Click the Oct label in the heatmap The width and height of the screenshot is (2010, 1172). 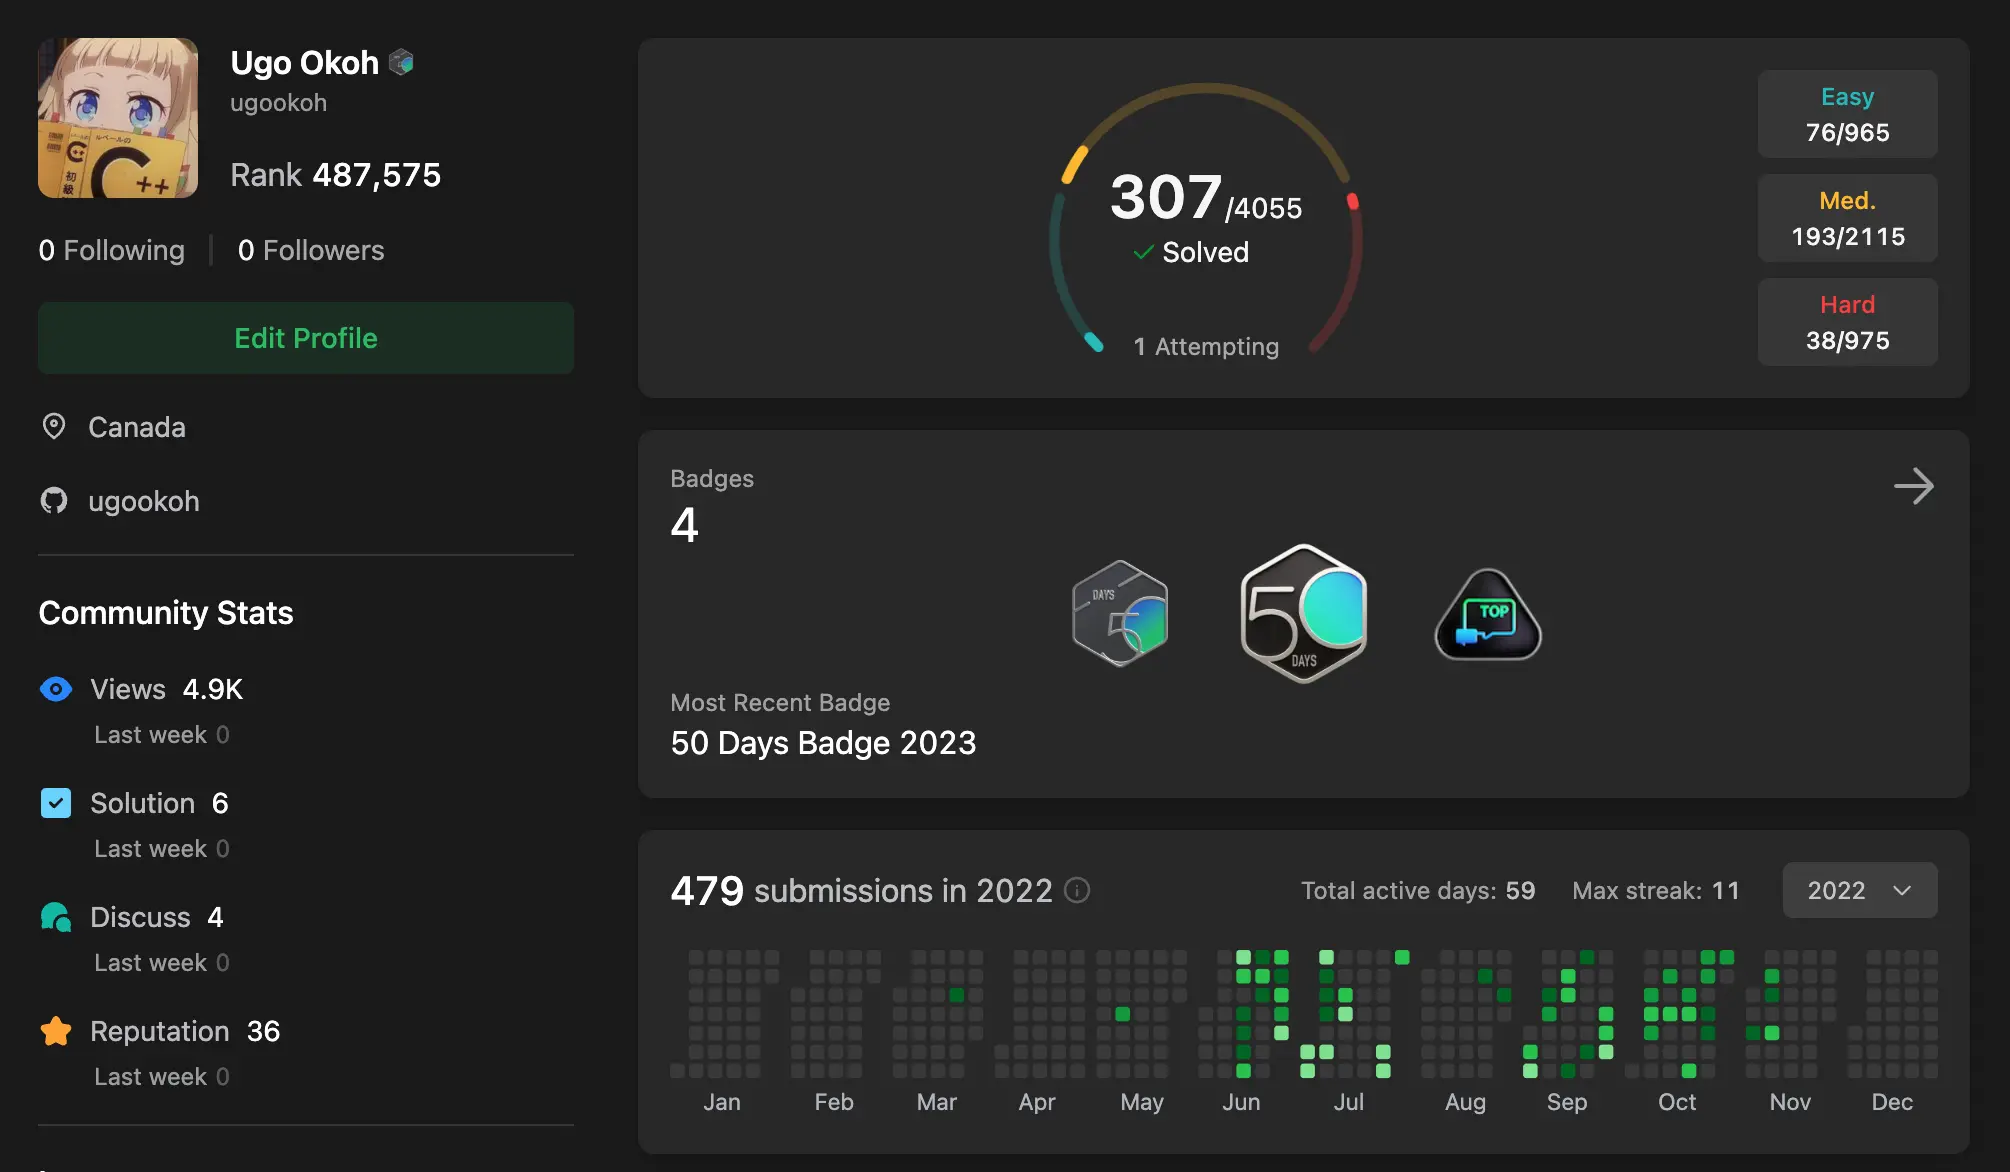click(1677, 1102)
